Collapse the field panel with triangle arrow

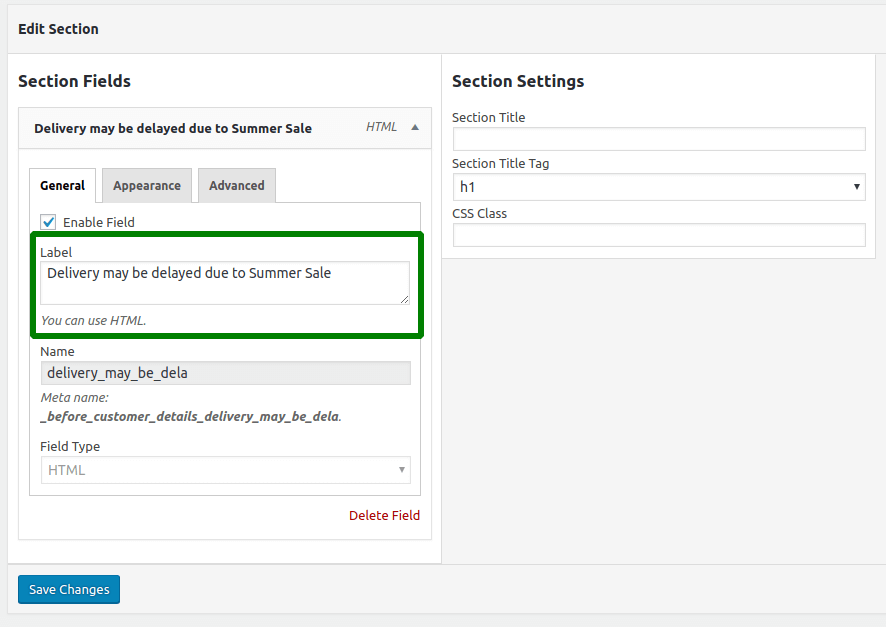click(x=415, y=128)
